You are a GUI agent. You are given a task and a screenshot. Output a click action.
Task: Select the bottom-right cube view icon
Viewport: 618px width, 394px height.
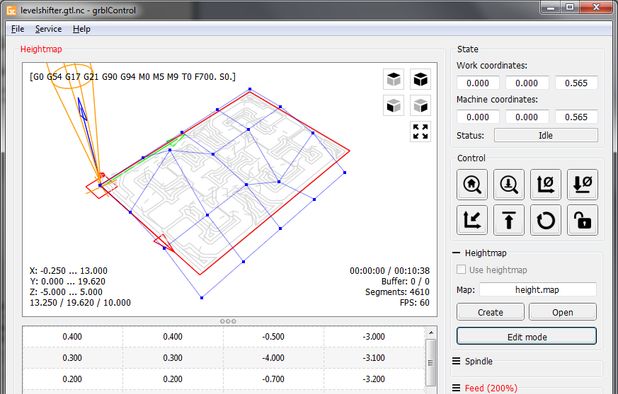pyautogui.click(x=420, y=105)
